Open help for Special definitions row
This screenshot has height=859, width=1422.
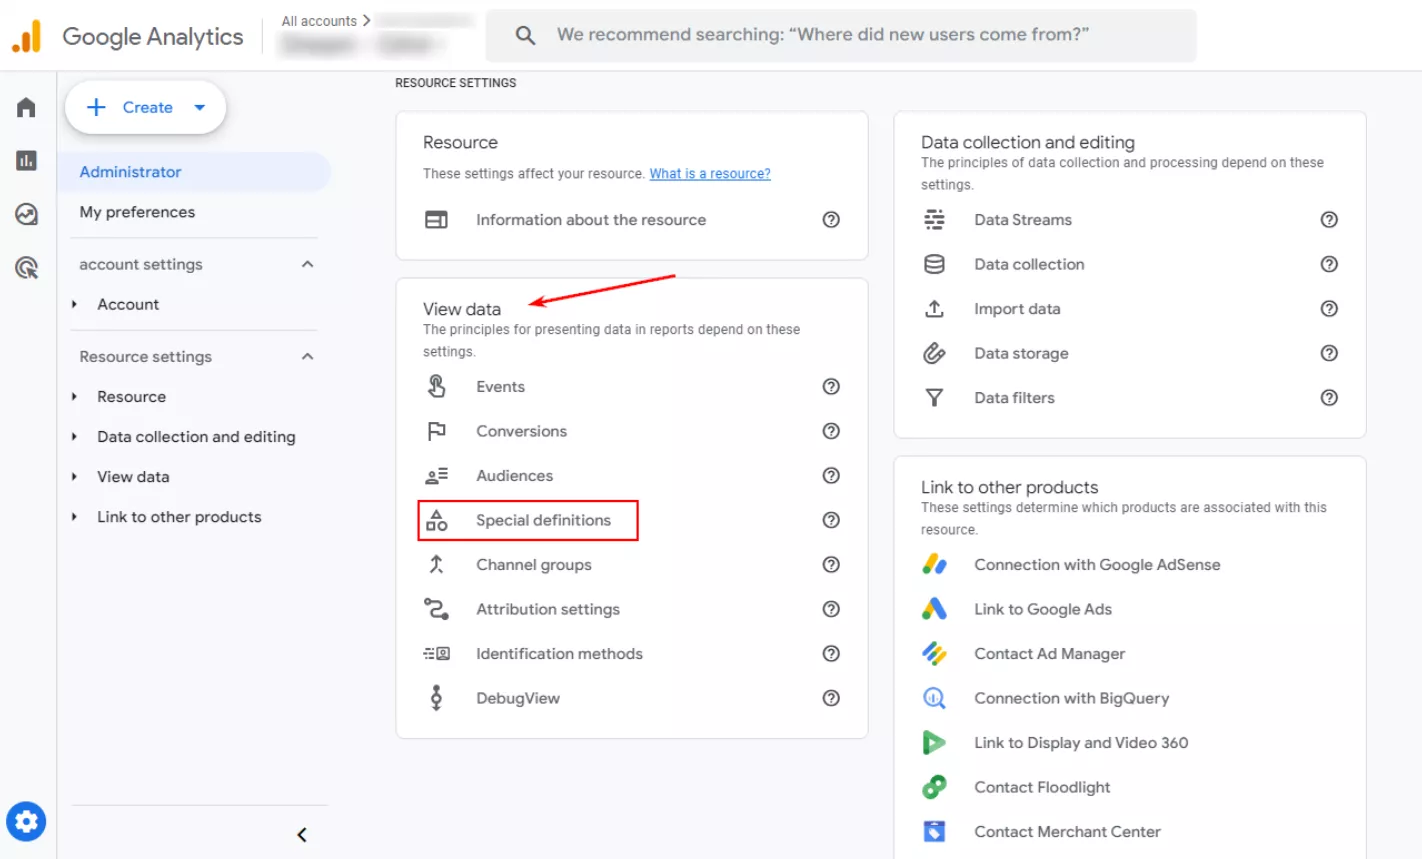pos(831,520)
